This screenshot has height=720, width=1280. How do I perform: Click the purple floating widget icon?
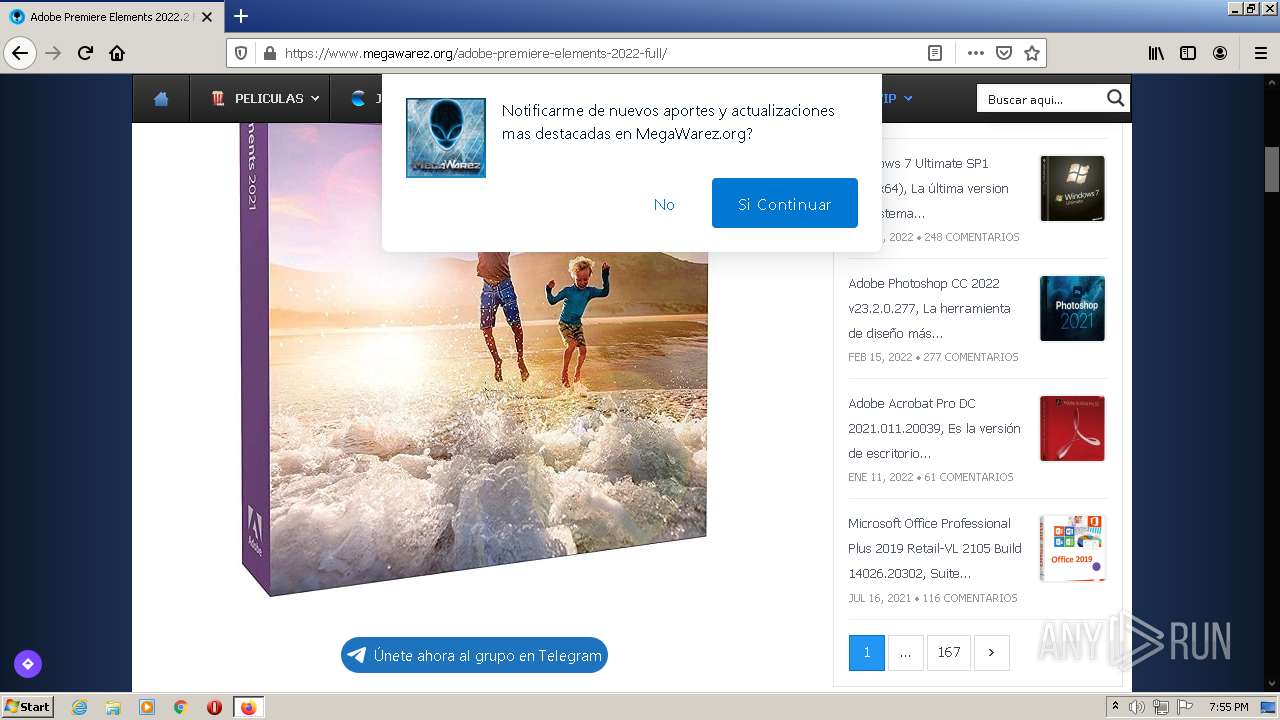(x=28, y=663)
